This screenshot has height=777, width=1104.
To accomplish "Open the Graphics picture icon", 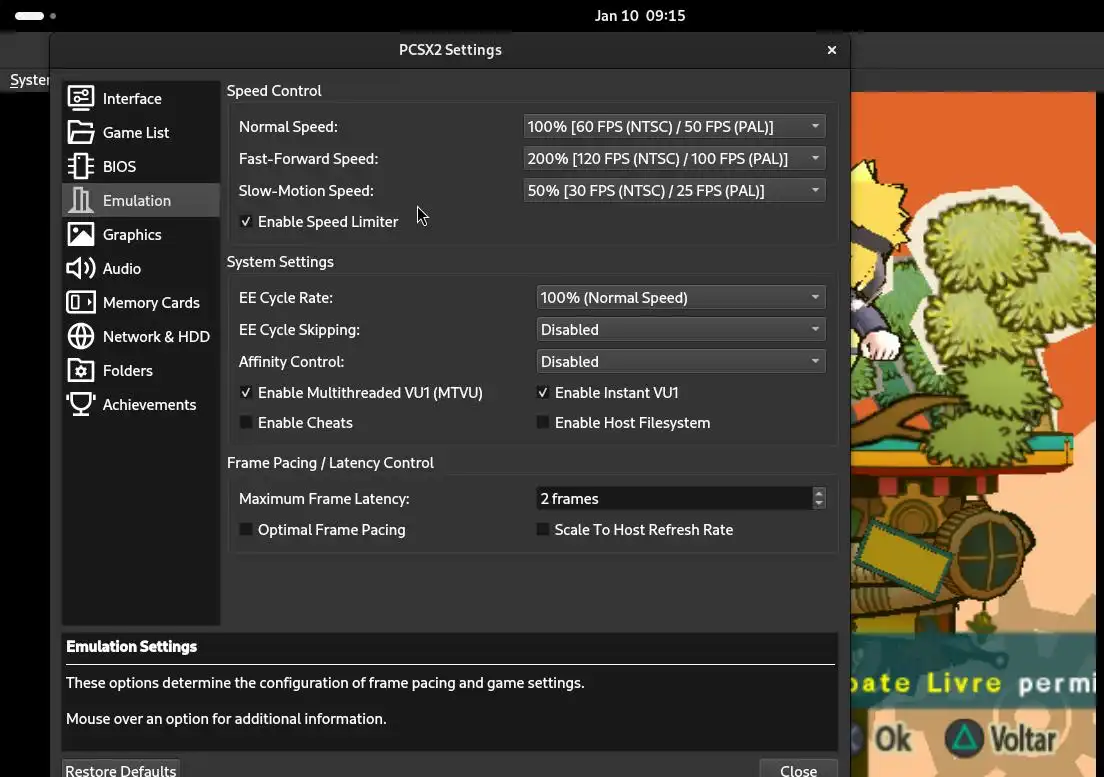I will 80,234.
